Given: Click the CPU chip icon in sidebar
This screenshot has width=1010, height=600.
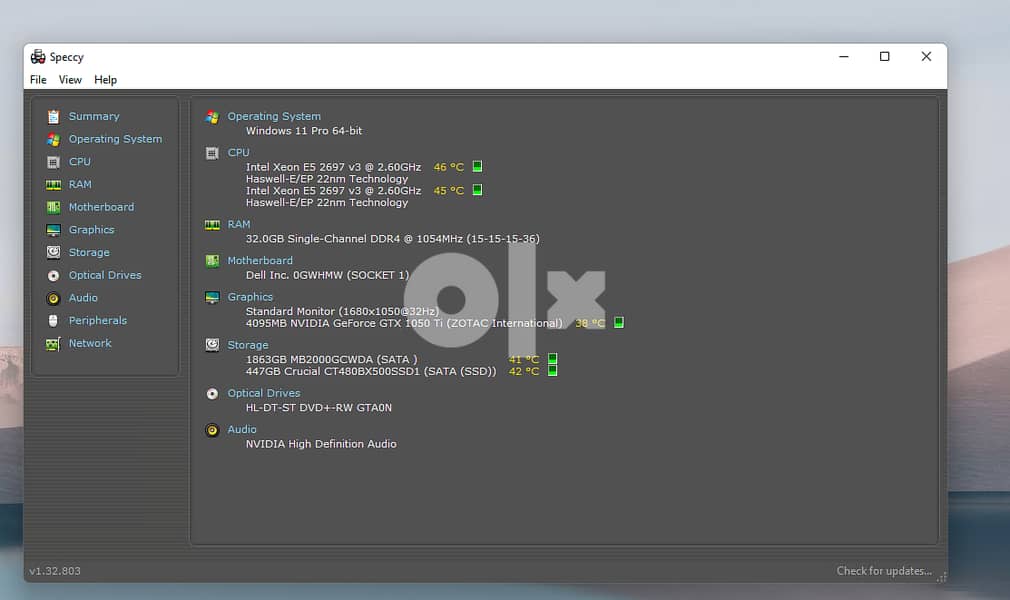Looking at the screenshot, I should 53,162.
